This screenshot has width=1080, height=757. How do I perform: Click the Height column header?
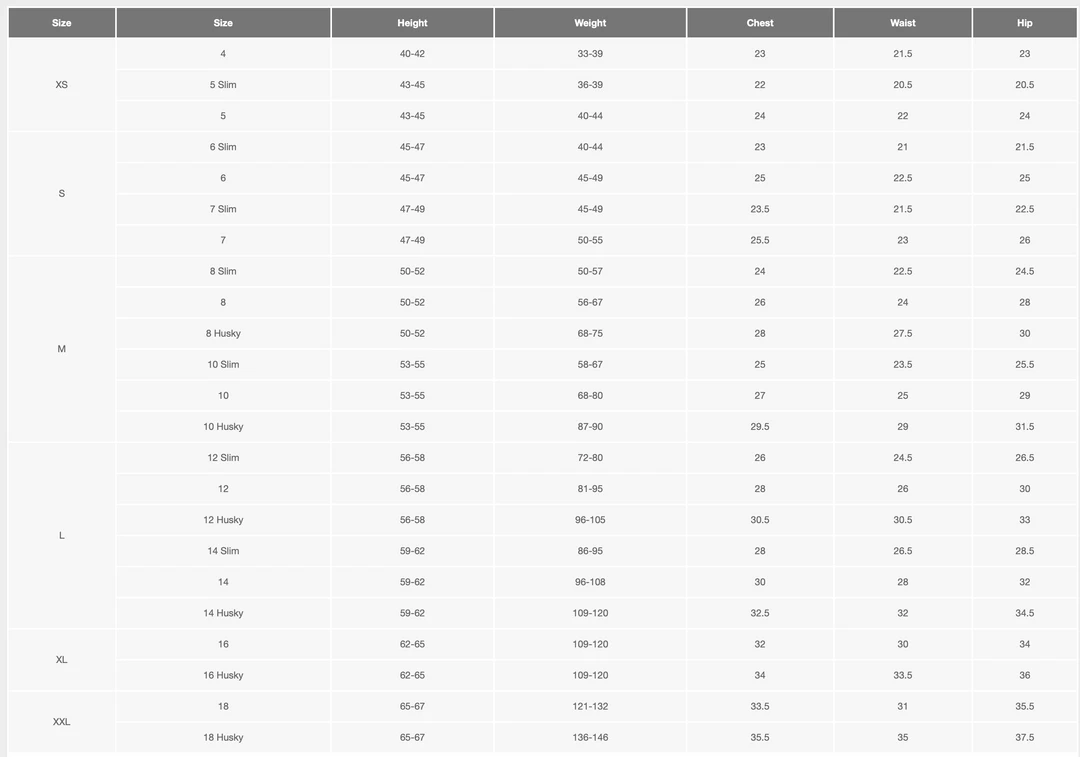[x=412, y=23]
